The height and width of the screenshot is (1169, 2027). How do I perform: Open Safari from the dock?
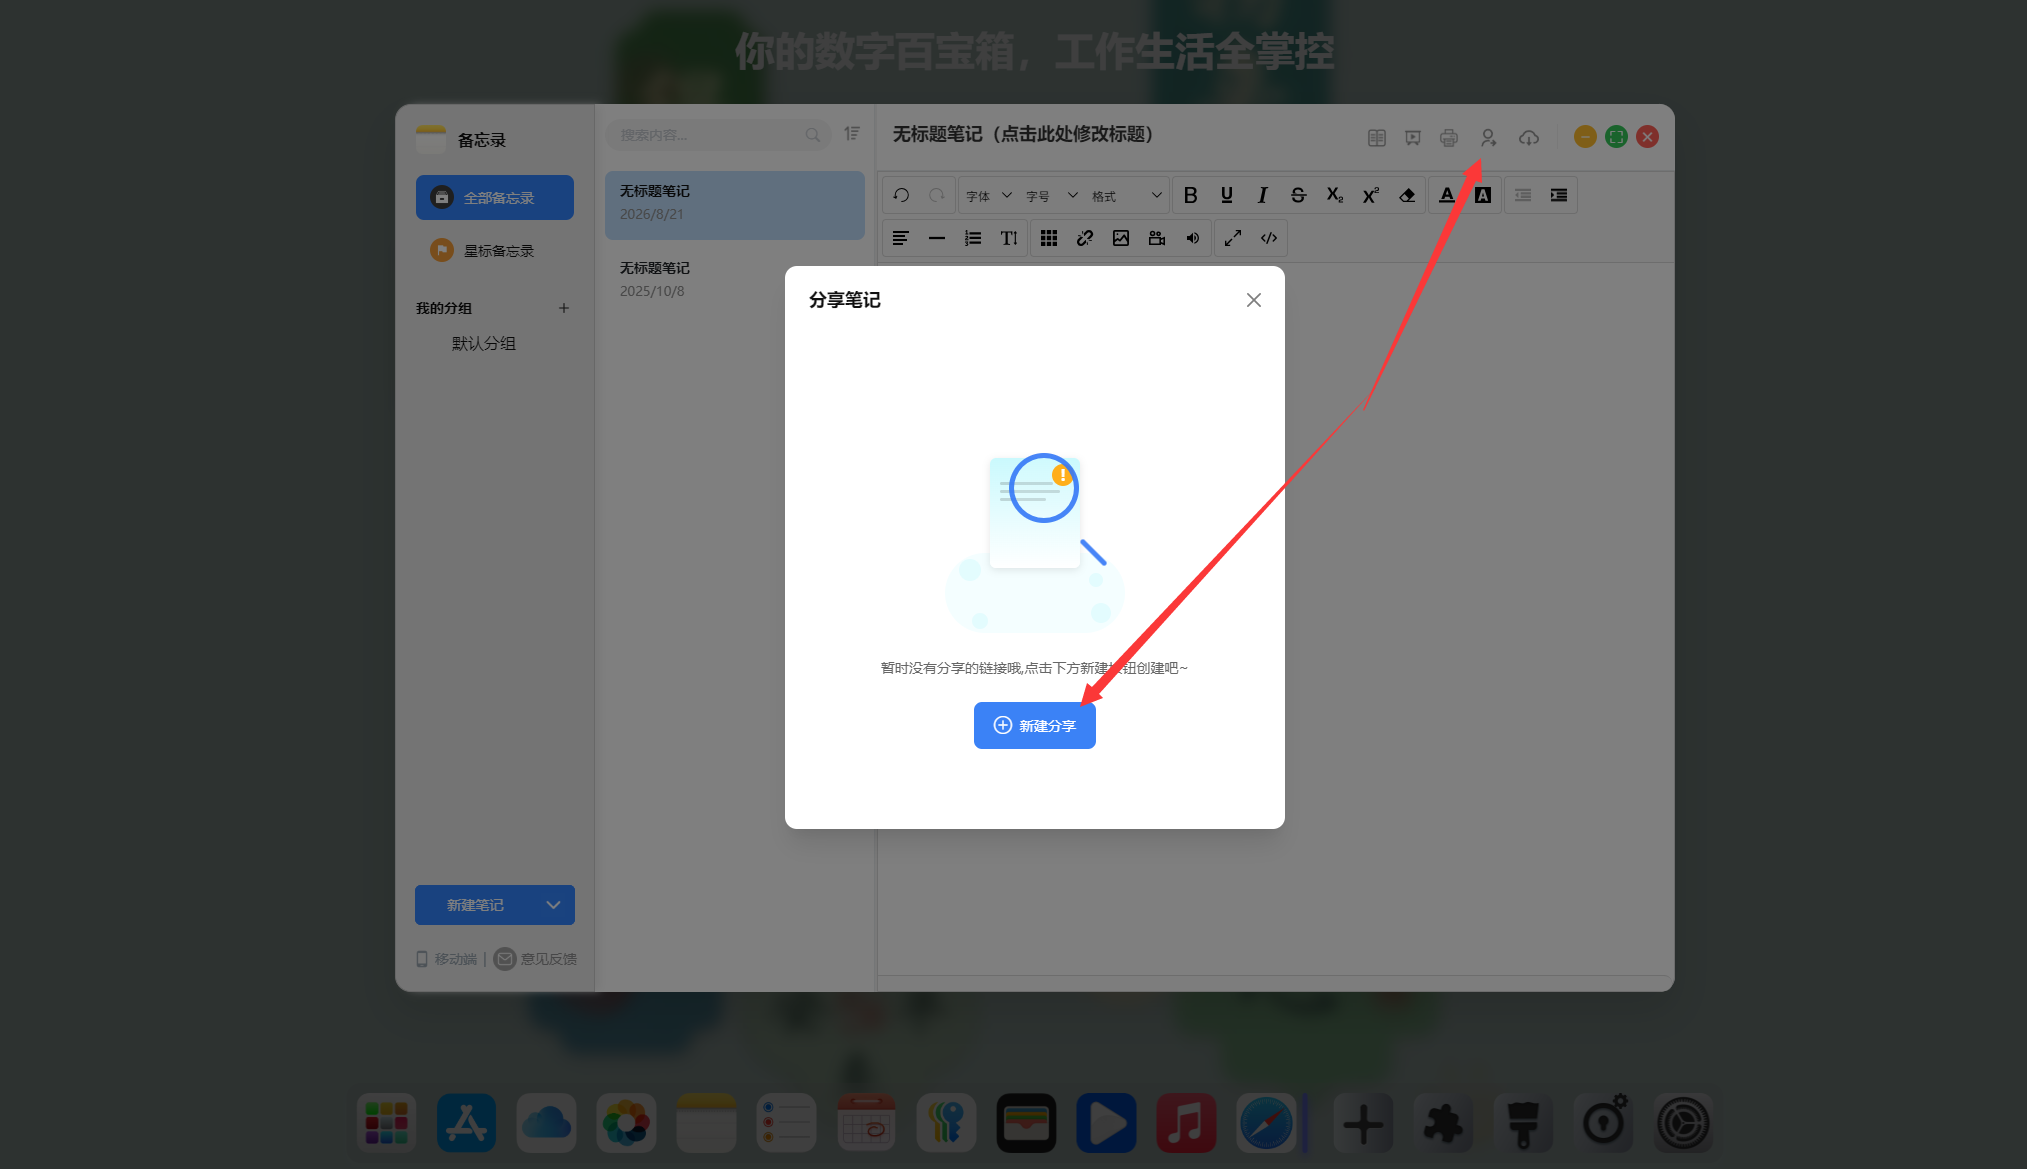[1266, 1123]
